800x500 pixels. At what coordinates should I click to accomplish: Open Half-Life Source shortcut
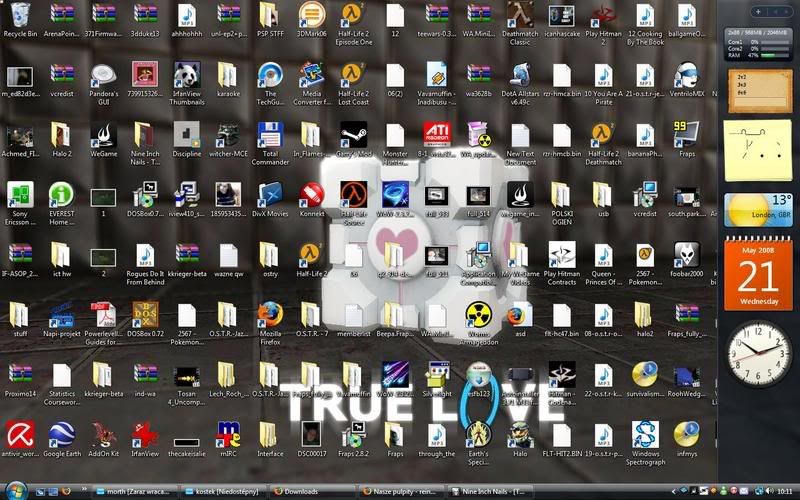[x=354, y=194]
